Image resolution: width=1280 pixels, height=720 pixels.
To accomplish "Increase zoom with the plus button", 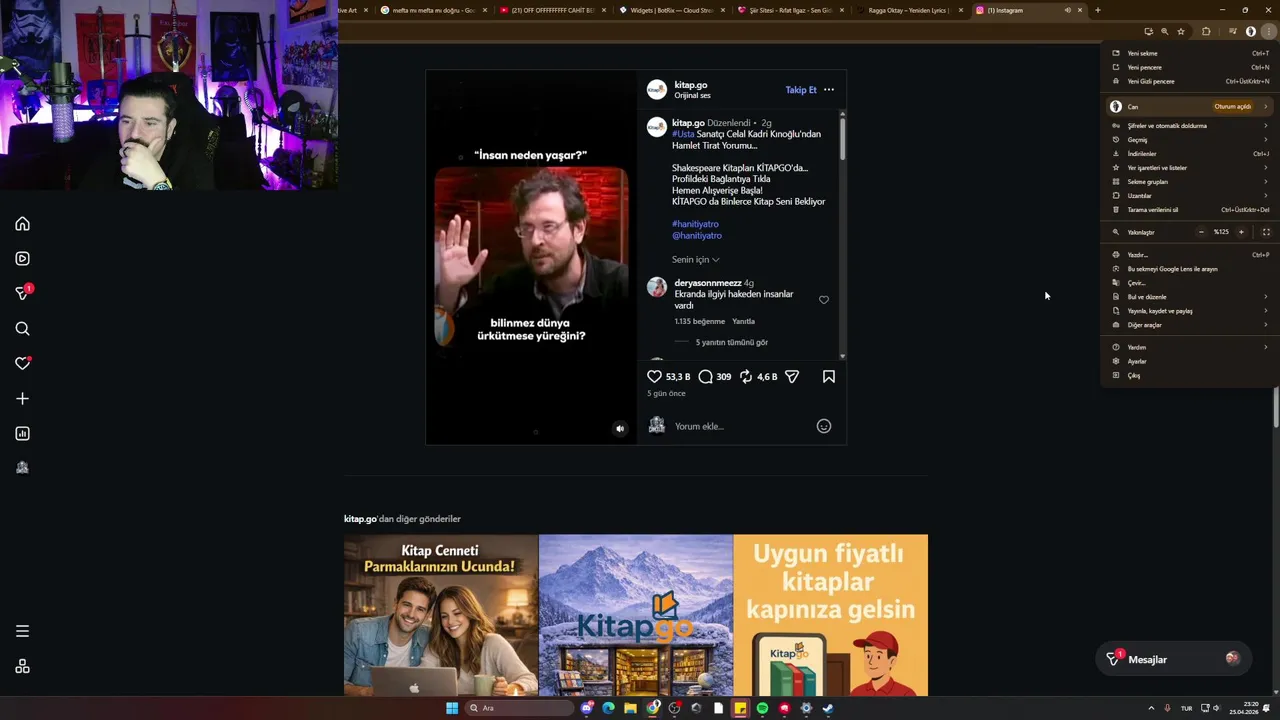I will coord(1241,232).
